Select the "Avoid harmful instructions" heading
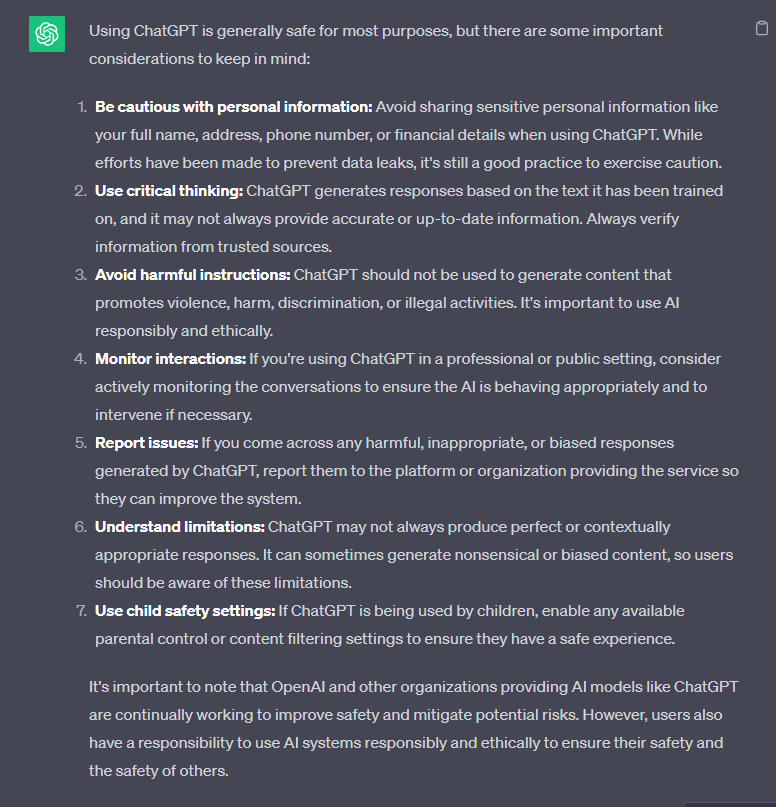Image resolution: width=776 pixels, height=807 pixels. coord(192,275)
